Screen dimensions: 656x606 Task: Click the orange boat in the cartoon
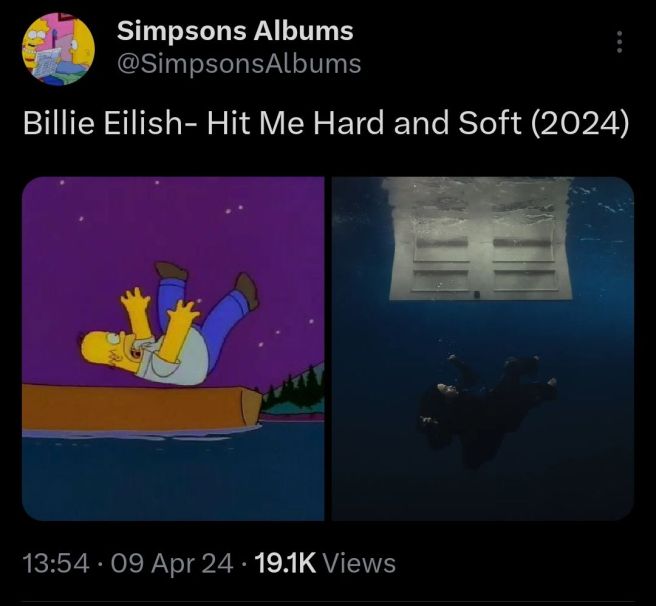click(141, 408)
